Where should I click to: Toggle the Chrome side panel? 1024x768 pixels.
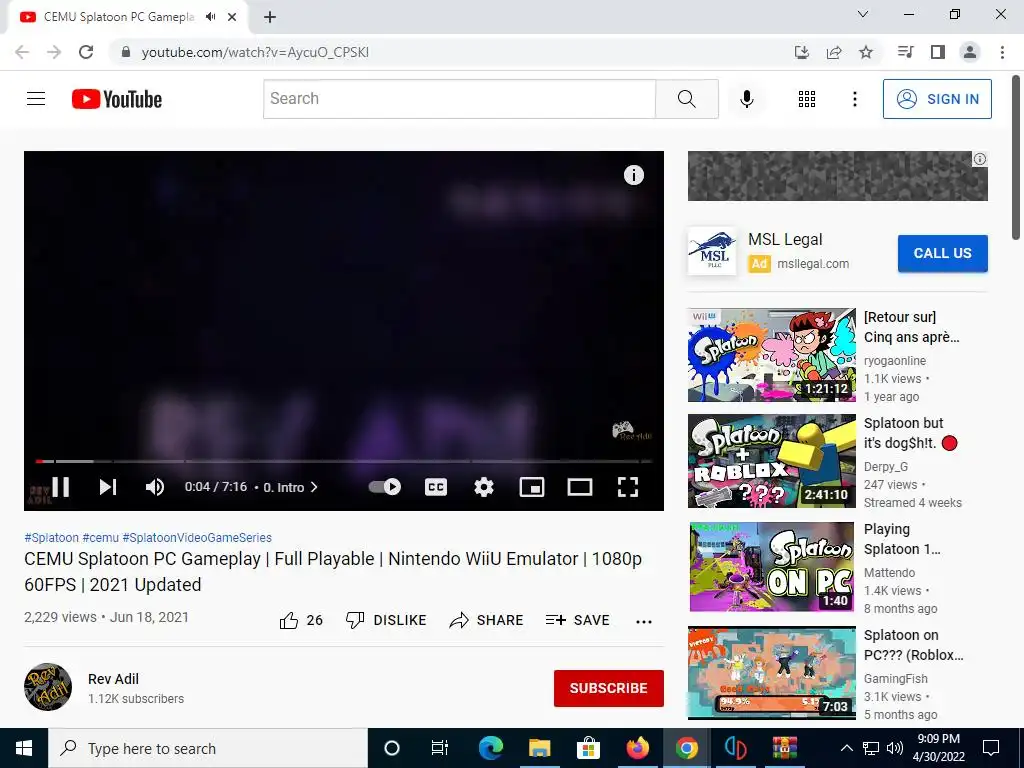938,52
